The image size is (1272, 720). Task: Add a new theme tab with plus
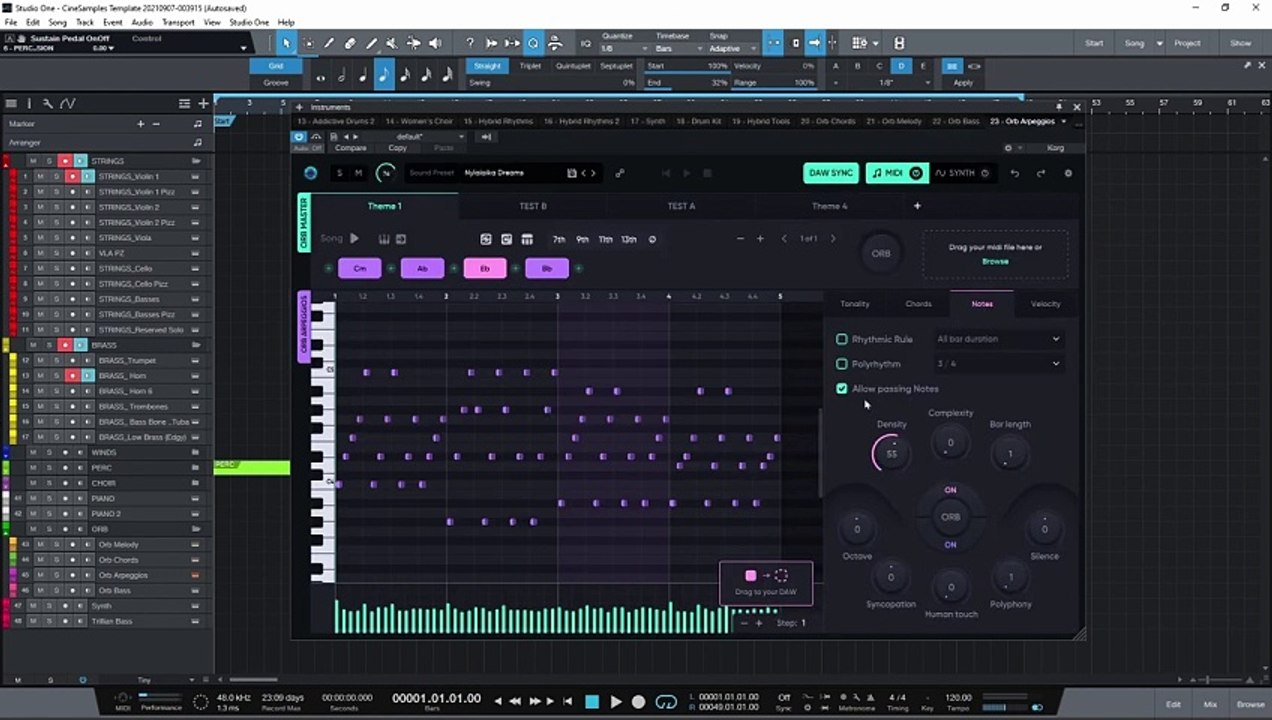917,206
